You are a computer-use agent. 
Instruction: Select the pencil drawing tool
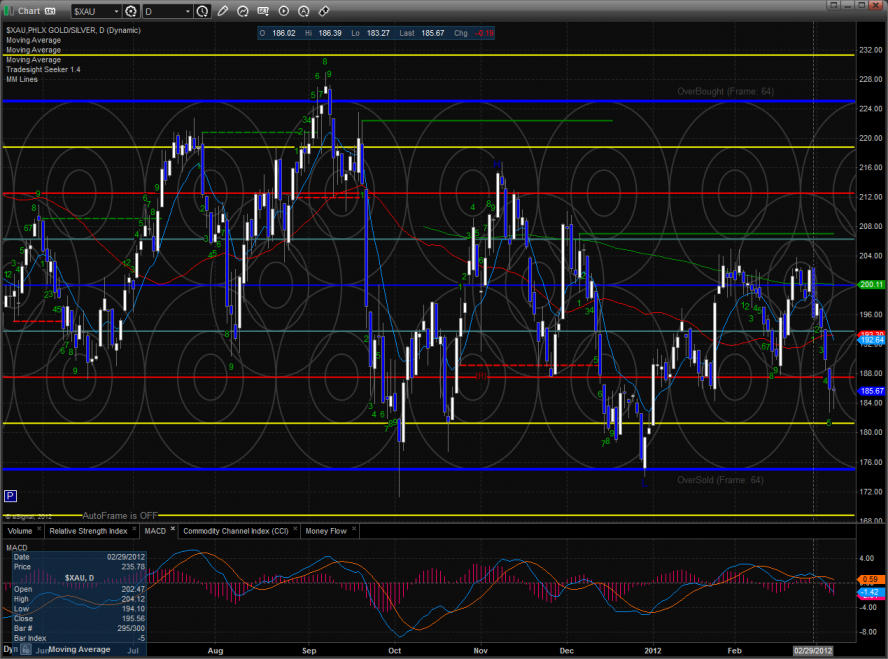[222, 11]
